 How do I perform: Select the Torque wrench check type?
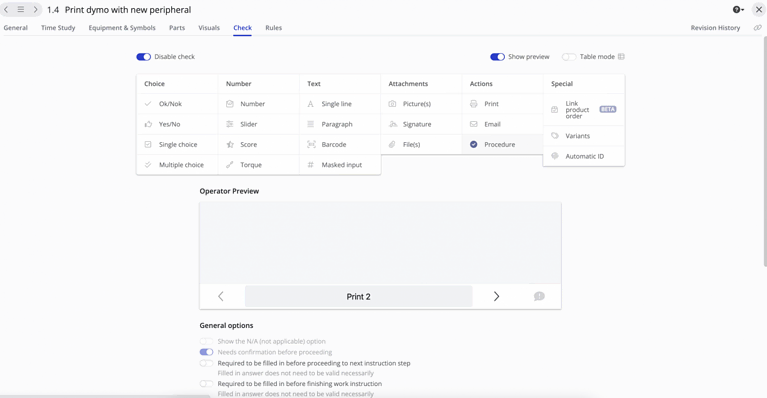tap(258, 165)
